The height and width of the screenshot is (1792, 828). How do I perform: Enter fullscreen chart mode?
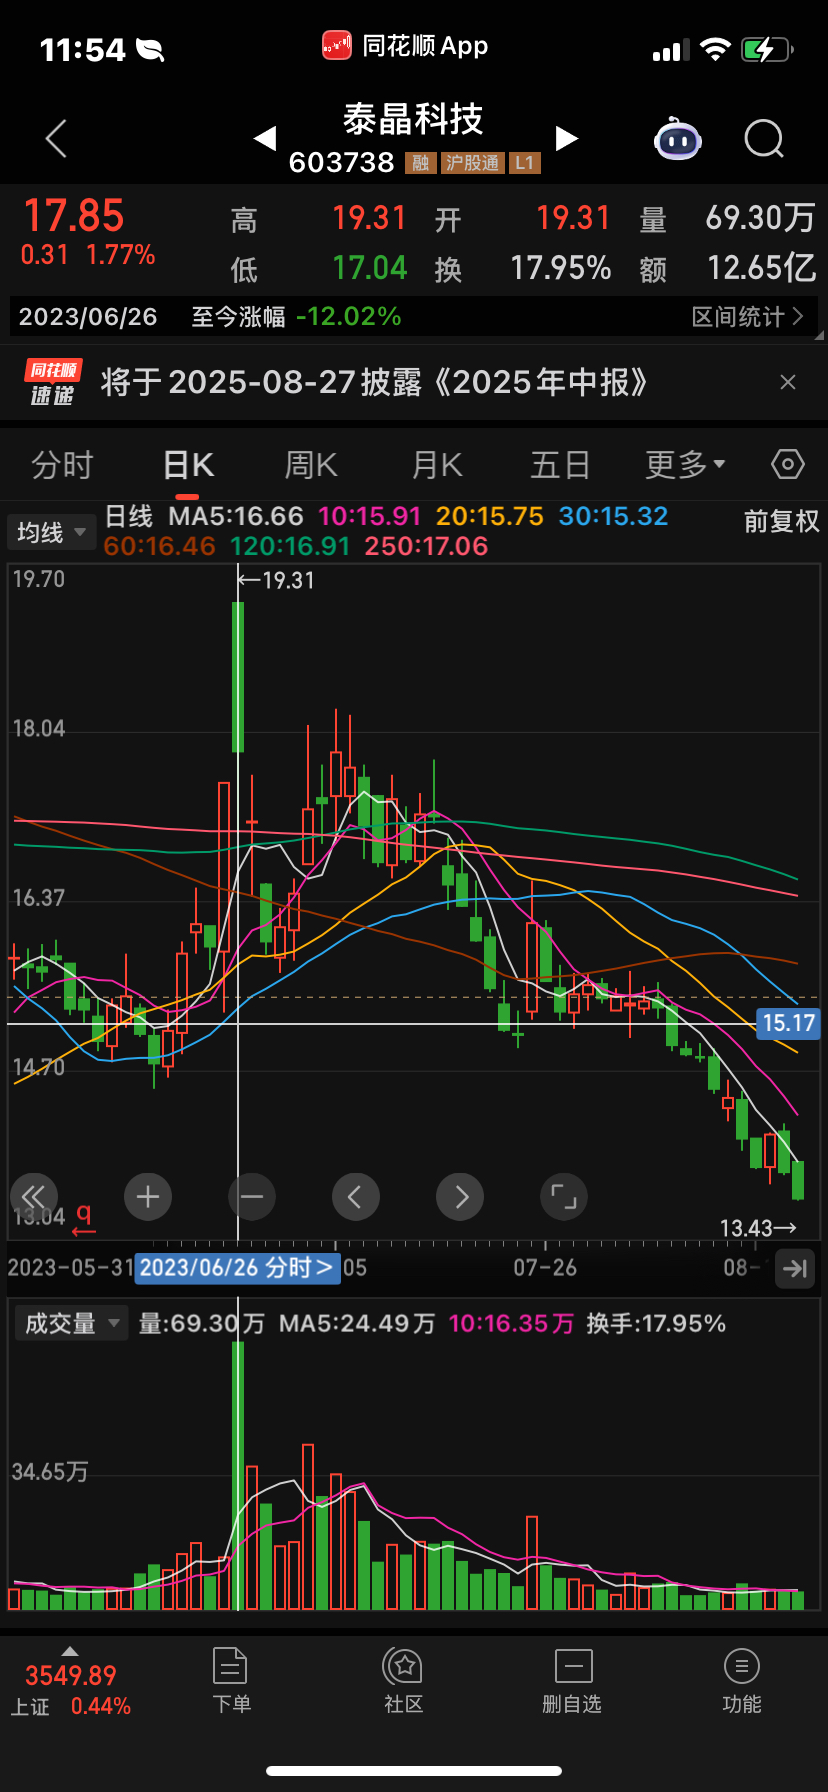564,1197
